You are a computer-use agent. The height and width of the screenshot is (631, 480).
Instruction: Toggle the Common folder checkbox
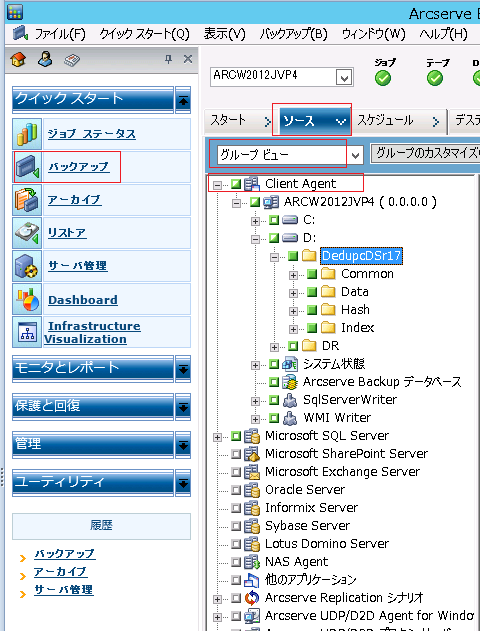pos(312,274)
